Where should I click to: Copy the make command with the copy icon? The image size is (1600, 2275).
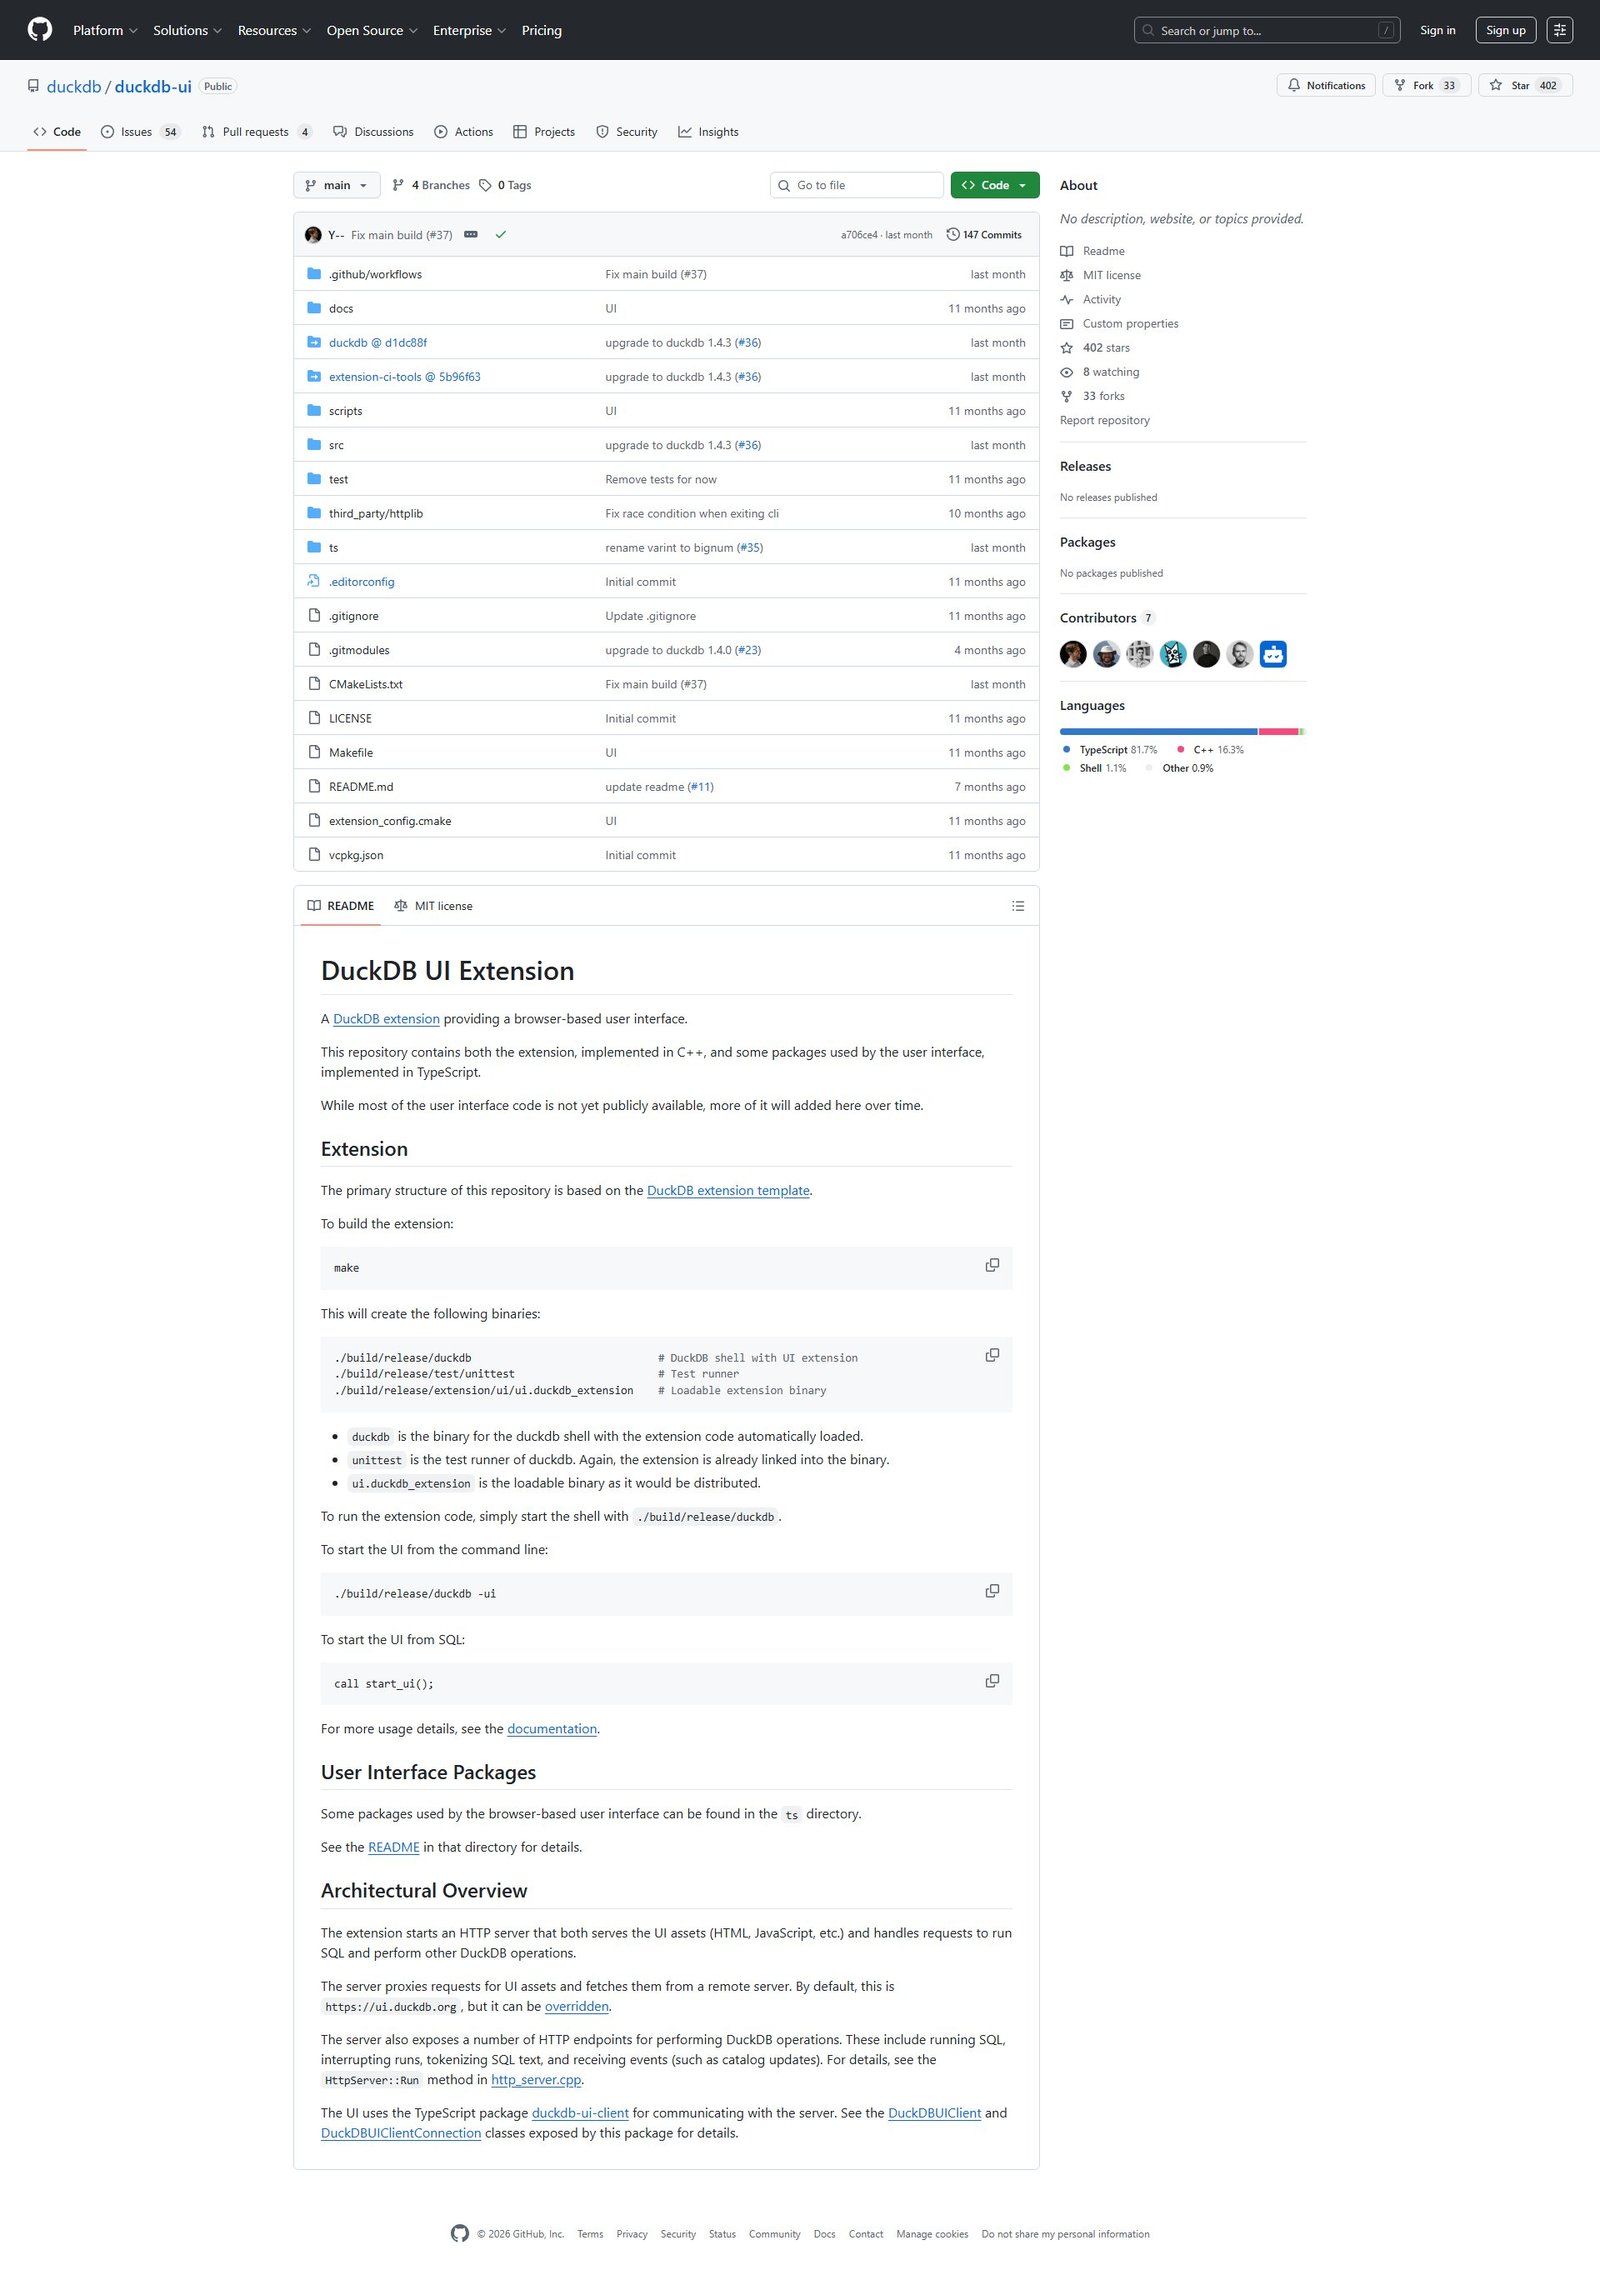(992, 1265)
